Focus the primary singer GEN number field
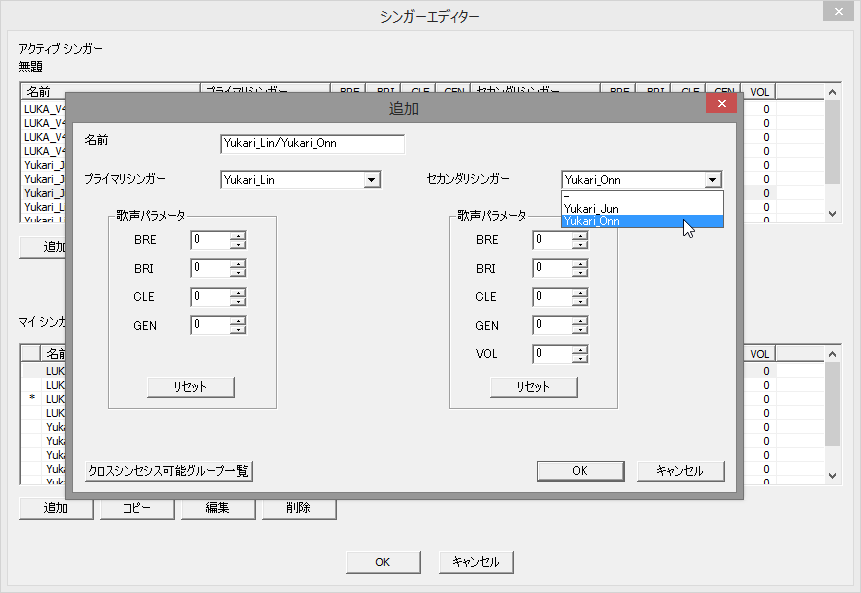The image size is (861, 593). pos(211,326)
